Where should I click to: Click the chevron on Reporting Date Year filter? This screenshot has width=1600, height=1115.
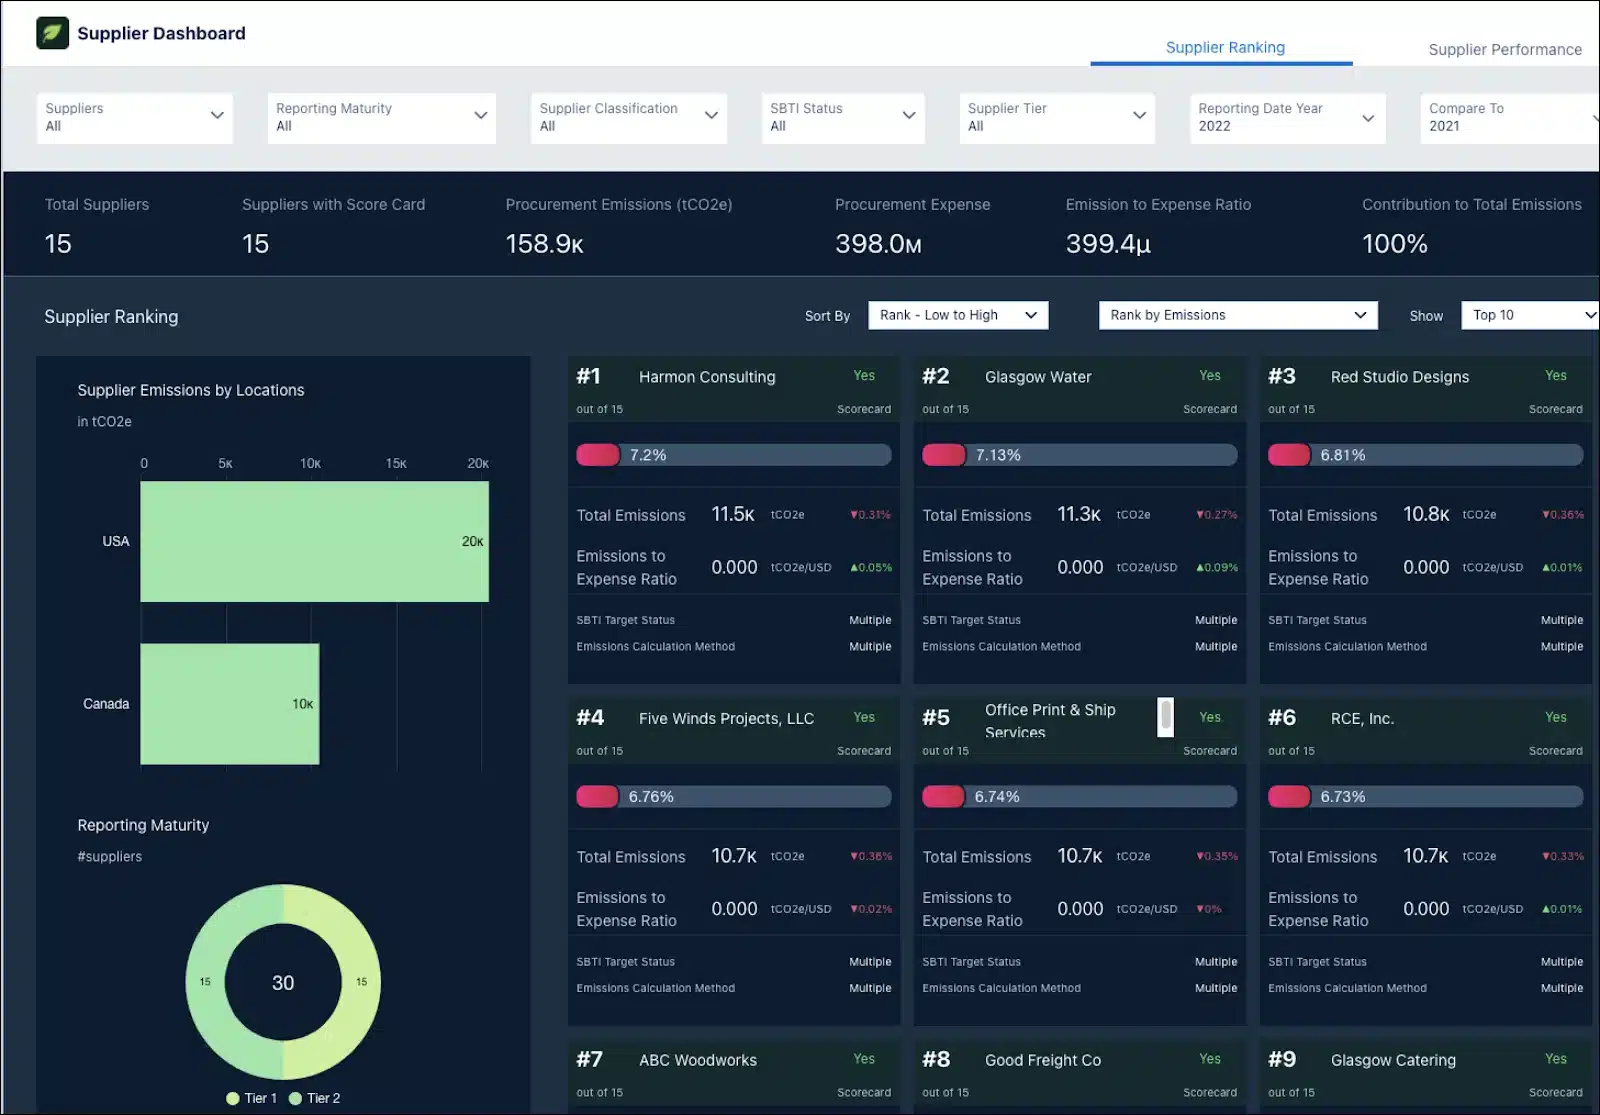(1368, 118)
